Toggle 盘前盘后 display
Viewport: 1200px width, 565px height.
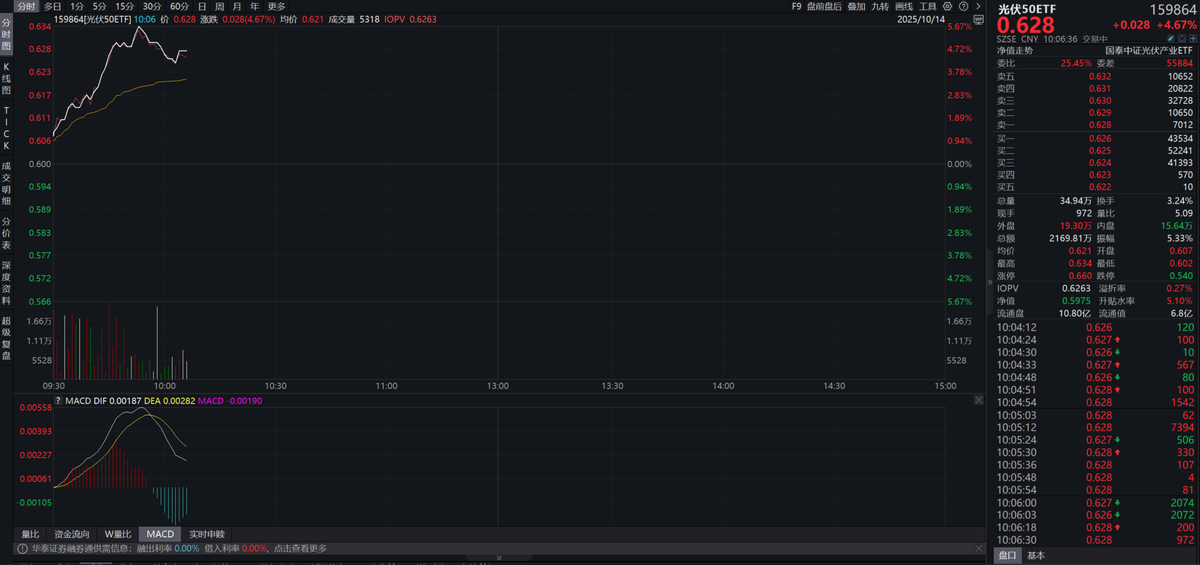coord(824,6)
